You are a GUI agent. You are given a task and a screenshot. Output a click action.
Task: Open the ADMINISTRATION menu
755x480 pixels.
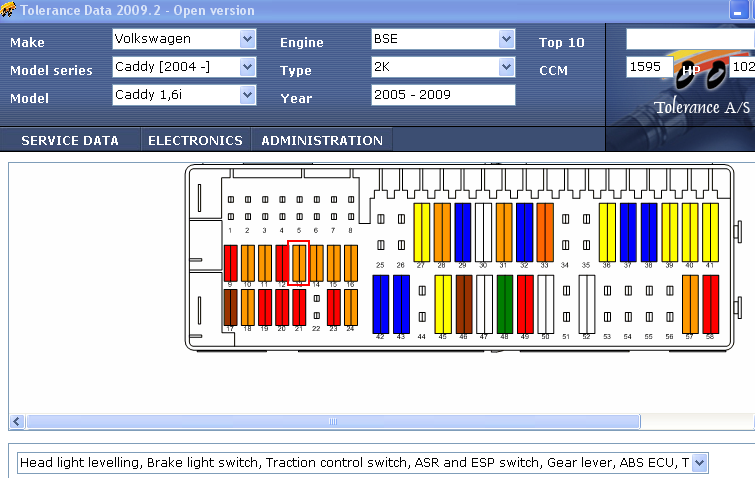pyautogui.click(x=322, y=140)
